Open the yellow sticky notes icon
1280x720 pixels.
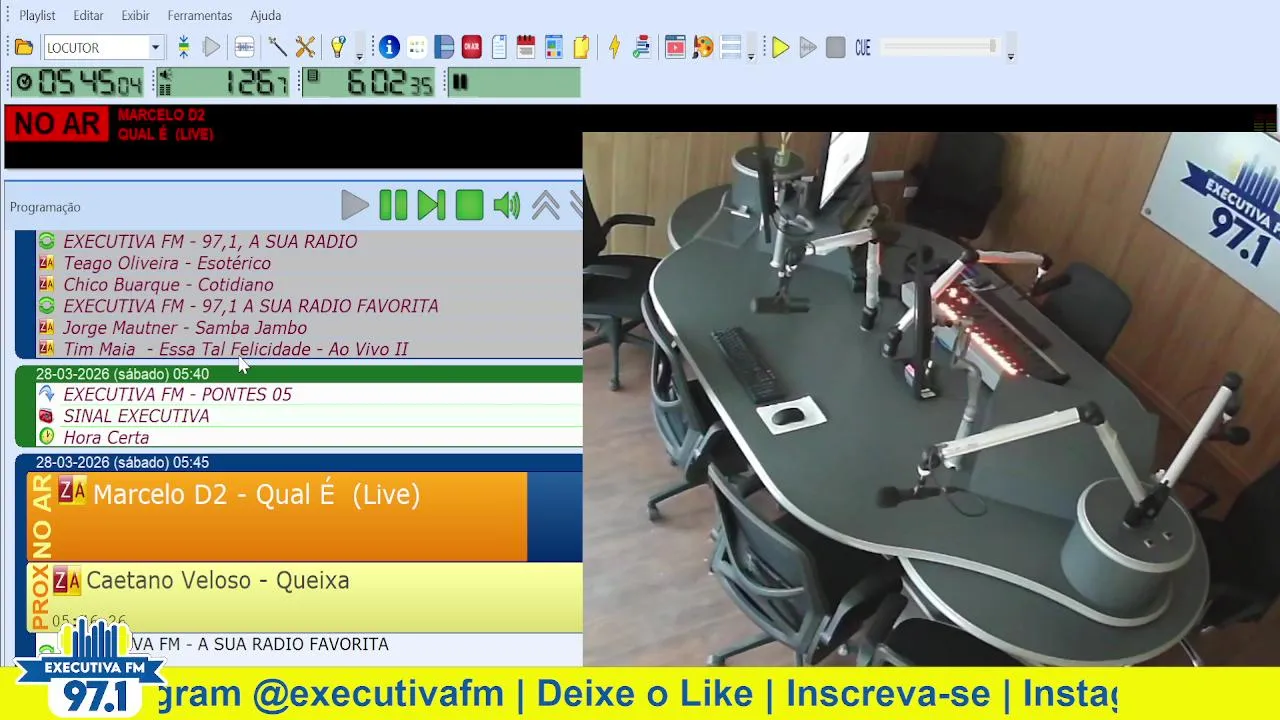[581, 47]
